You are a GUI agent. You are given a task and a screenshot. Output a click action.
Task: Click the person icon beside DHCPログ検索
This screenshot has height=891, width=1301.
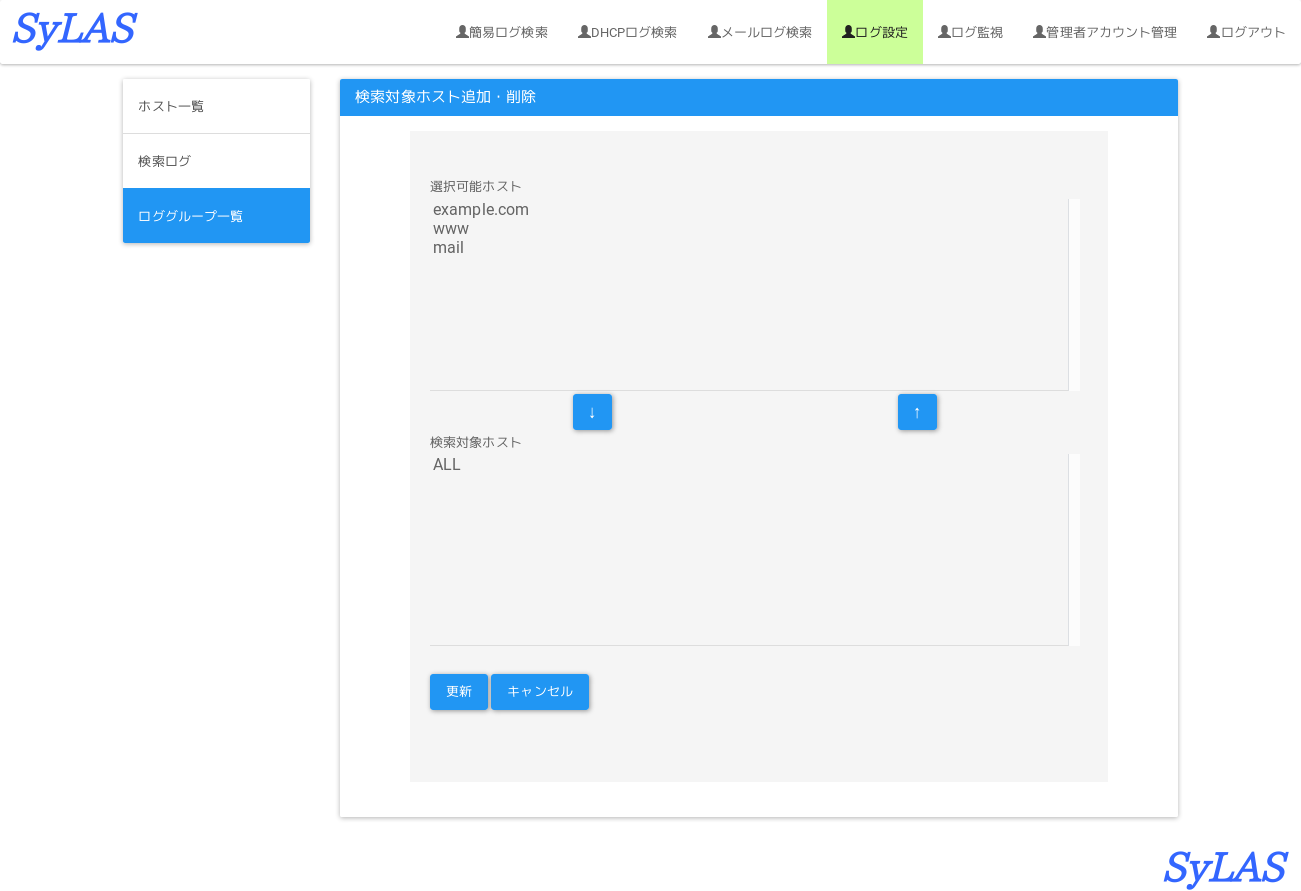click(x=584, y=32)
